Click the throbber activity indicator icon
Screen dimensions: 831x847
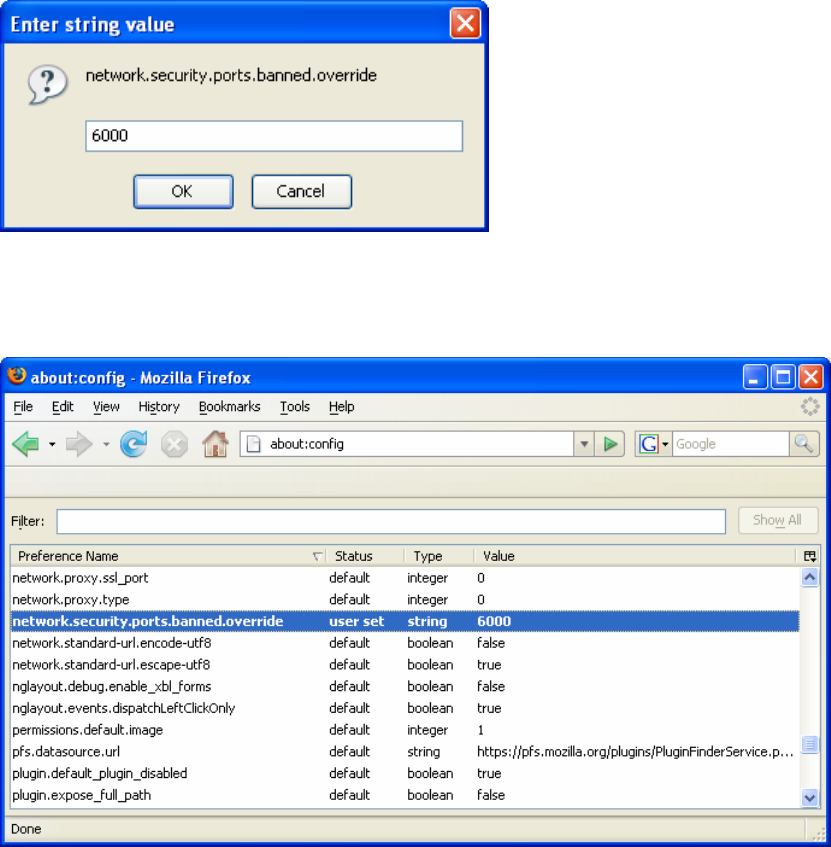[x=810, y=406]
